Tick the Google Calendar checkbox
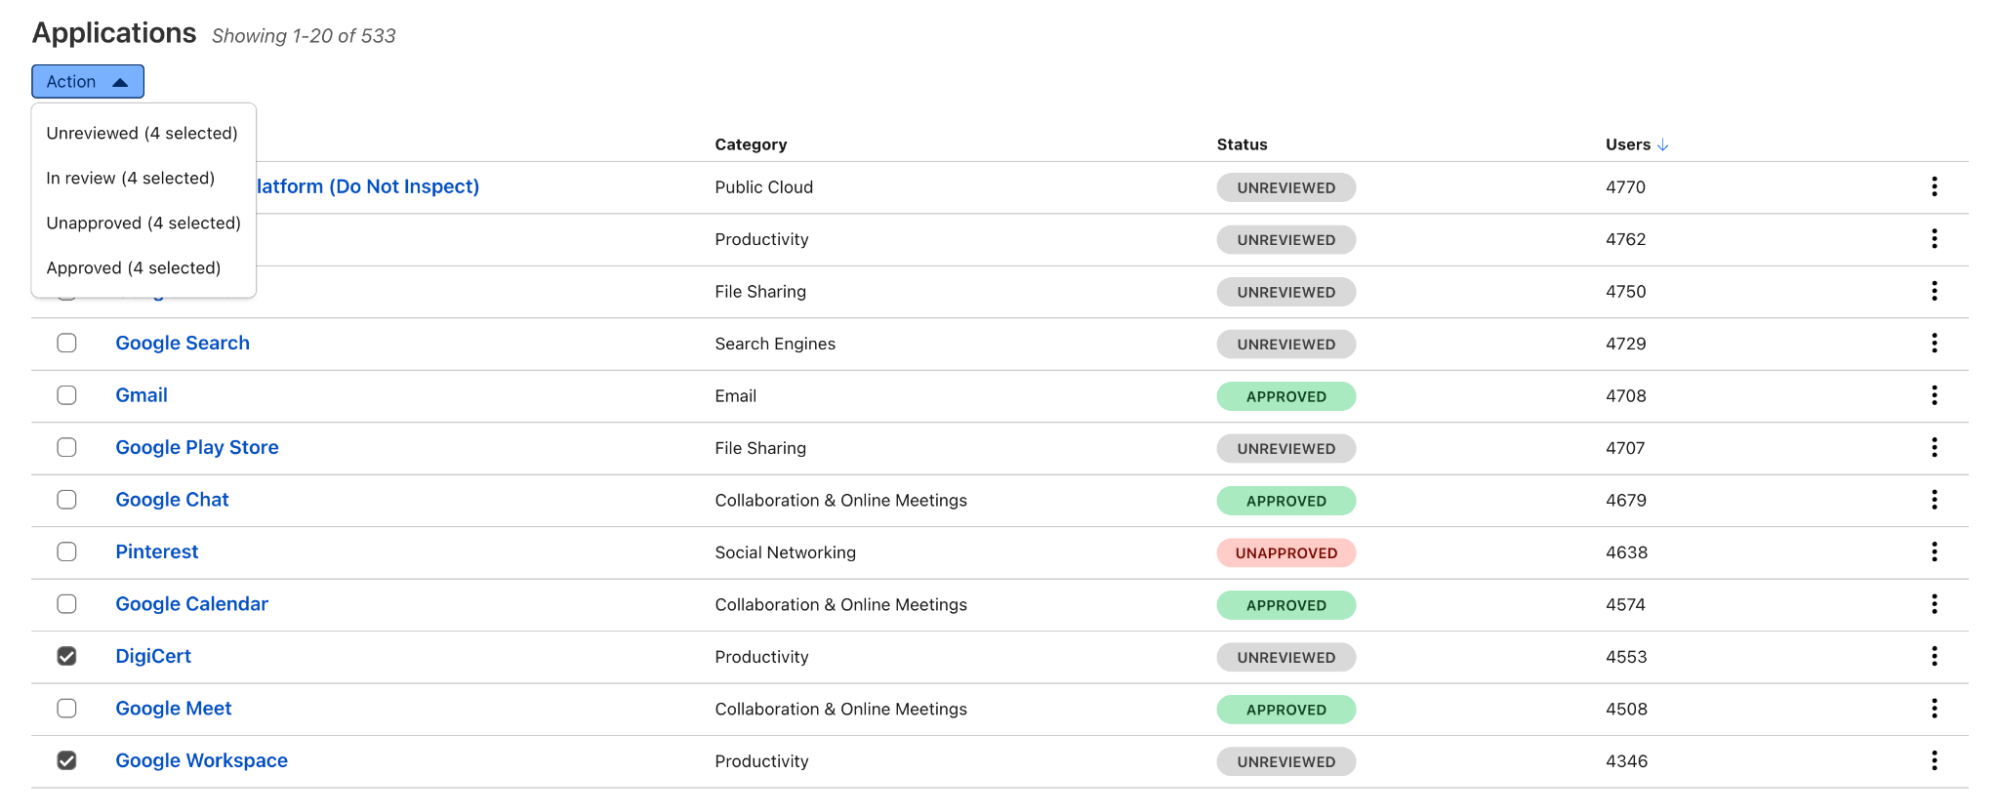 [x=67, y=604]
